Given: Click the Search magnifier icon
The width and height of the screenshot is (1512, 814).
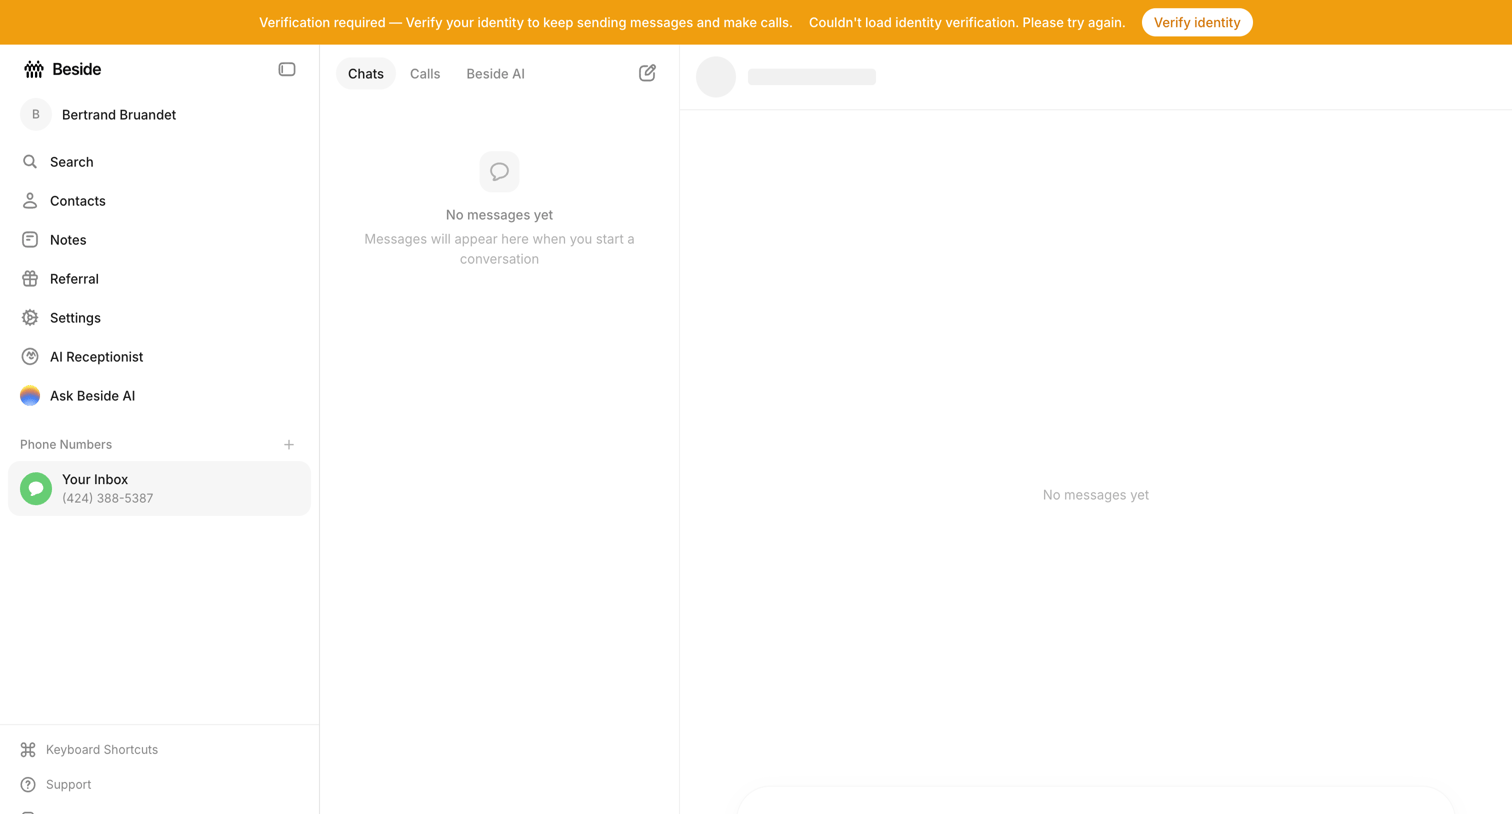Looking at the screenshot, I should (30, 162).
